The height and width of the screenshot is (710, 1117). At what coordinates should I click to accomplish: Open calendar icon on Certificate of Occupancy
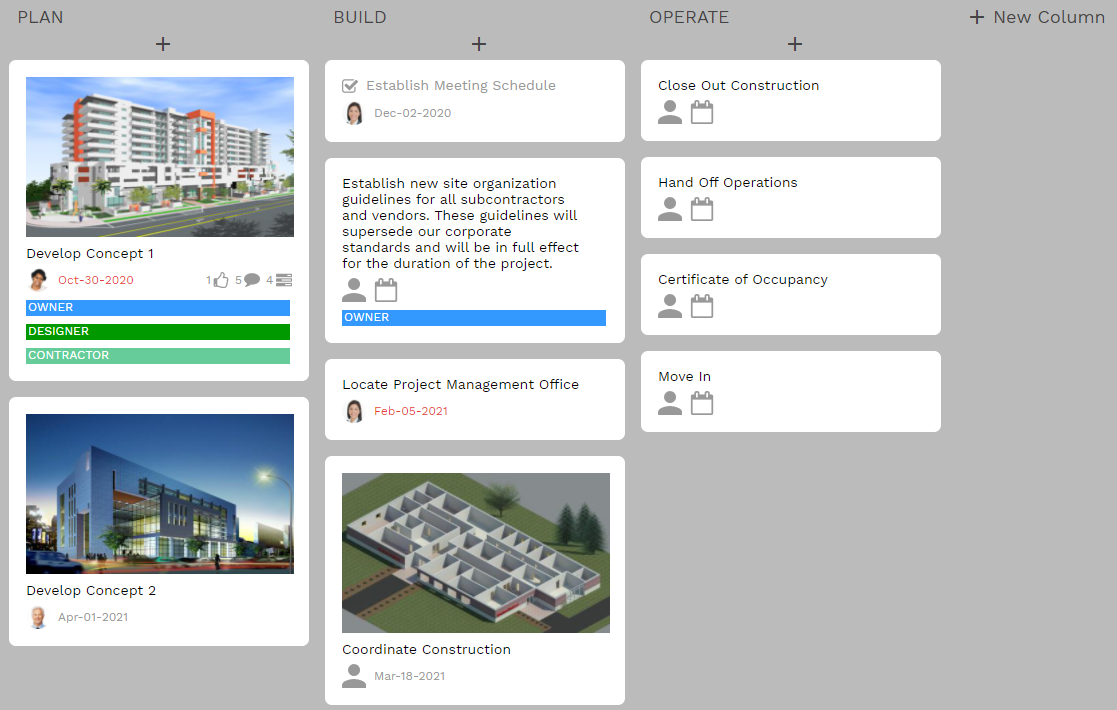[x=701, y=306]
